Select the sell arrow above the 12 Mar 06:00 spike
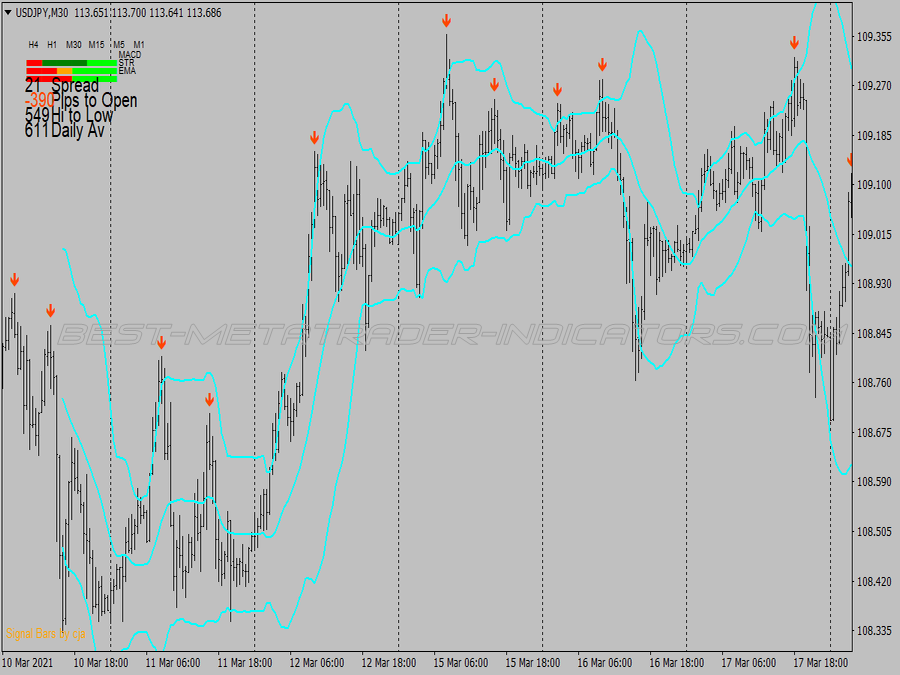Image resolution: width=900 pixels, height=675 pixels. pos(315,138)
